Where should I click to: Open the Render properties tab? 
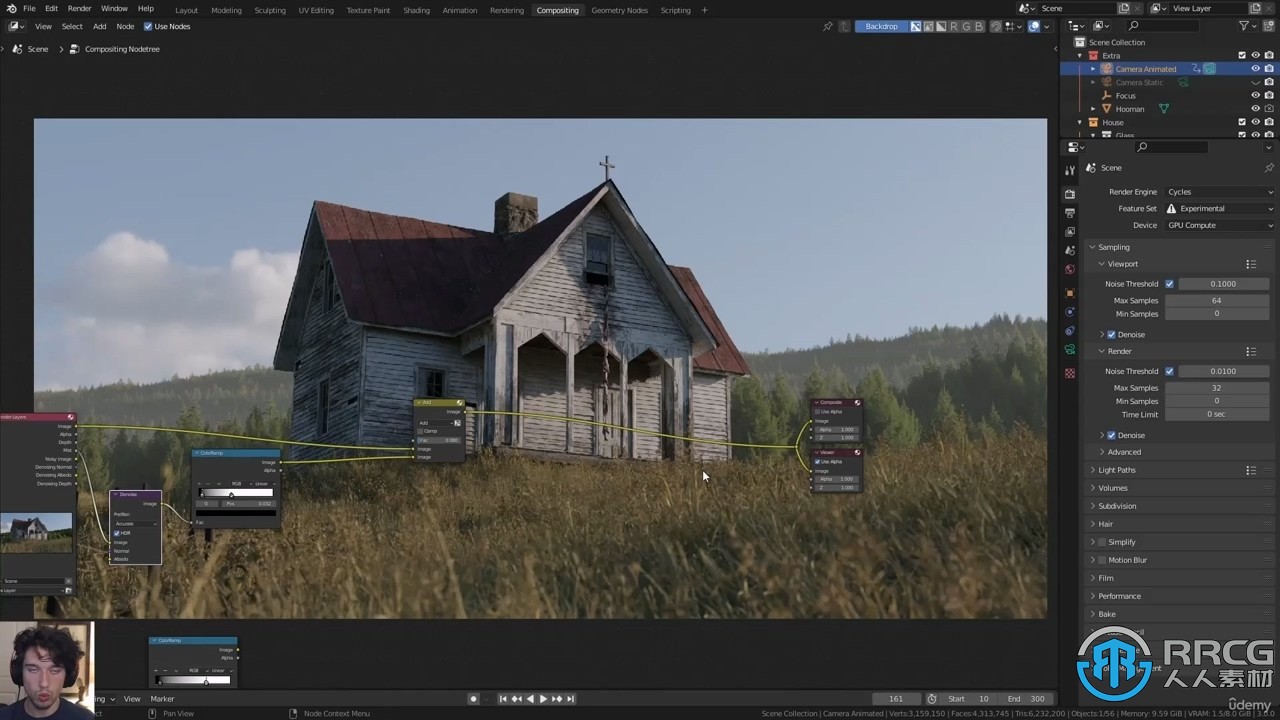pos(1070,194)
